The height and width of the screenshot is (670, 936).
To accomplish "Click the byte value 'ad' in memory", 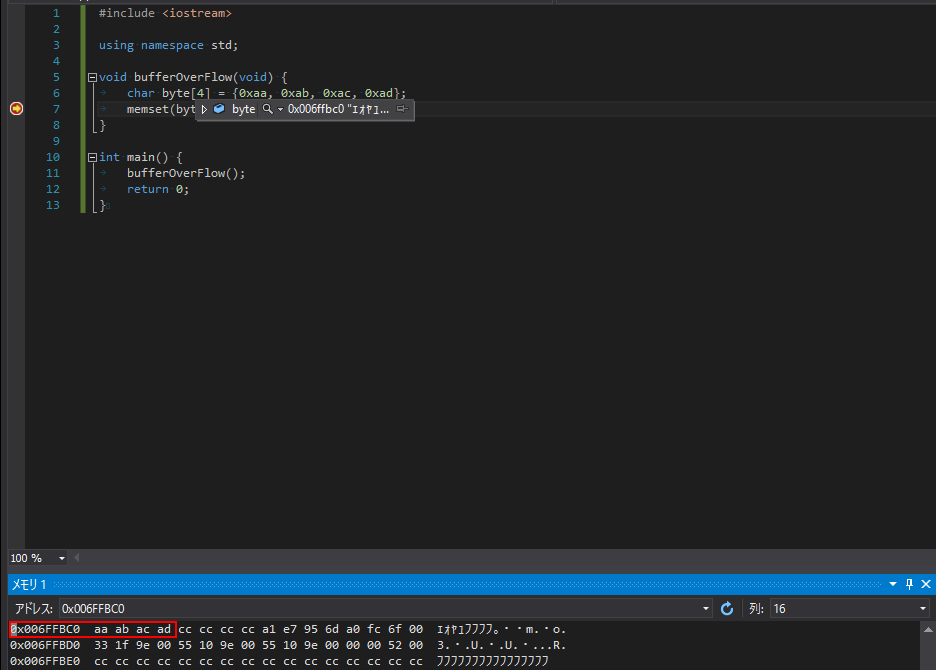I will (164, 629).
